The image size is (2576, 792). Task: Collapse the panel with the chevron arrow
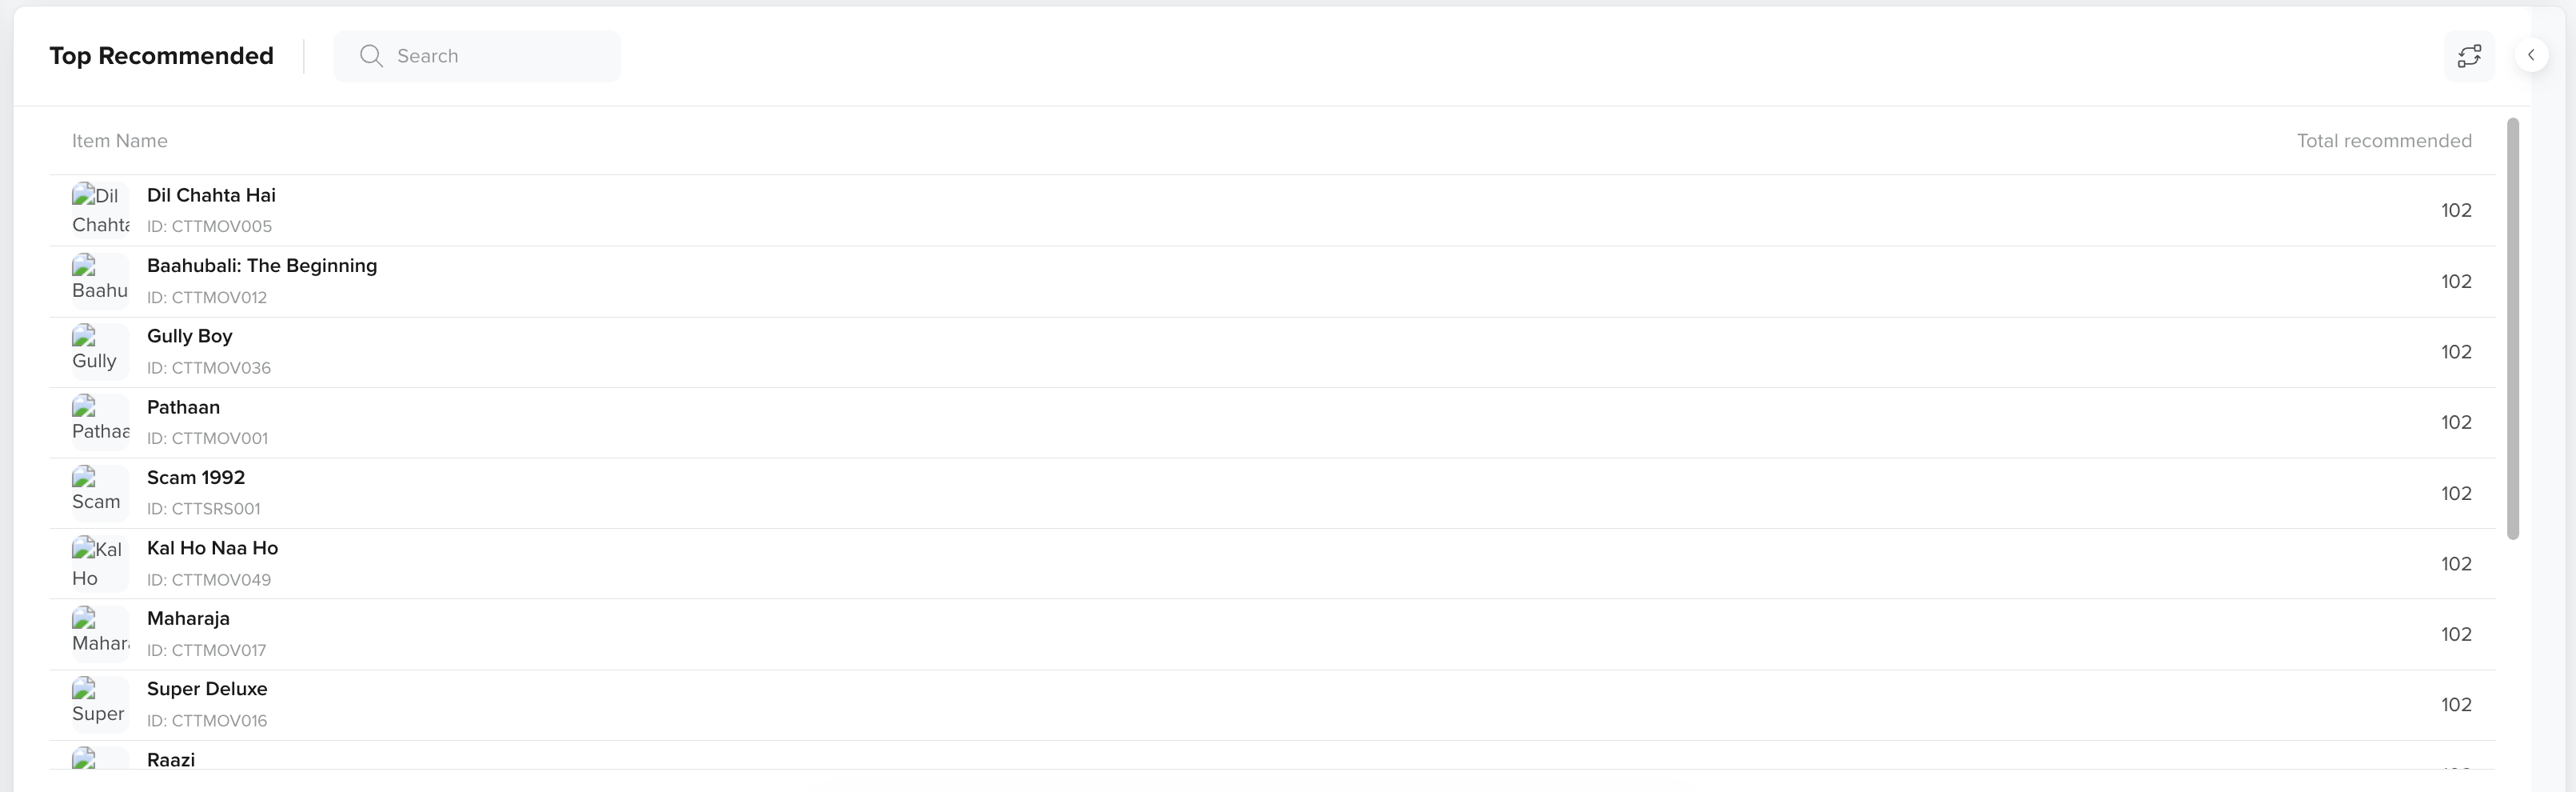[x=2531, y=55]
